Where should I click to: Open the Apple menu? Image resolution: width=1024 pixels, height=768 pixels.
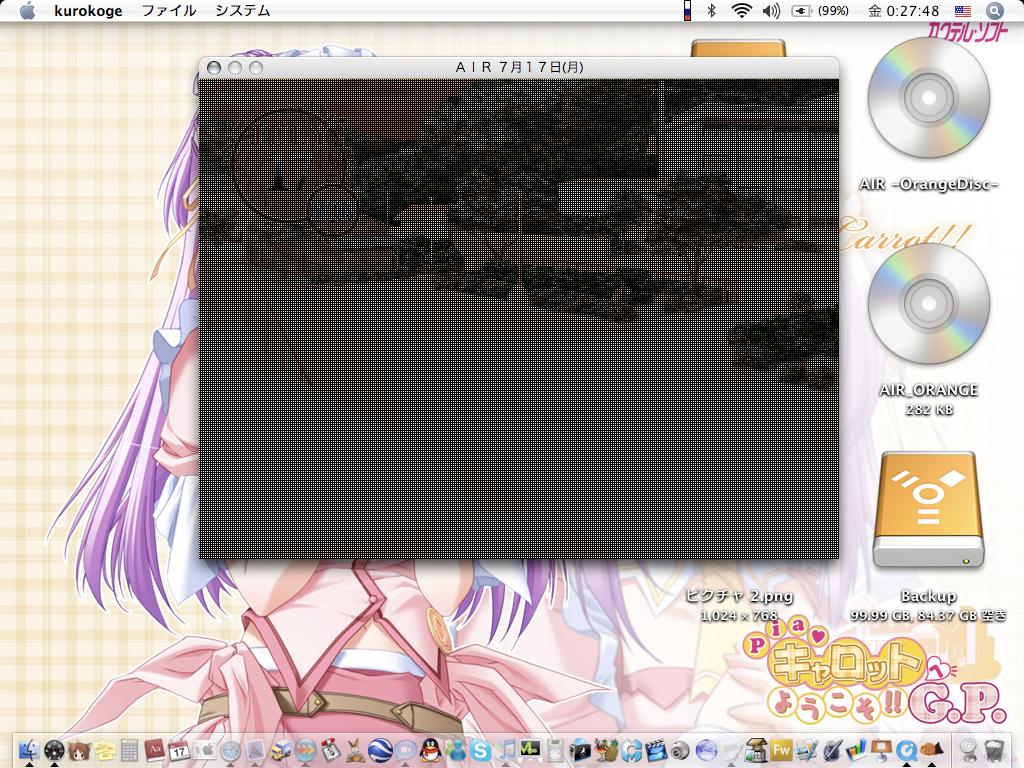(27, 10)
